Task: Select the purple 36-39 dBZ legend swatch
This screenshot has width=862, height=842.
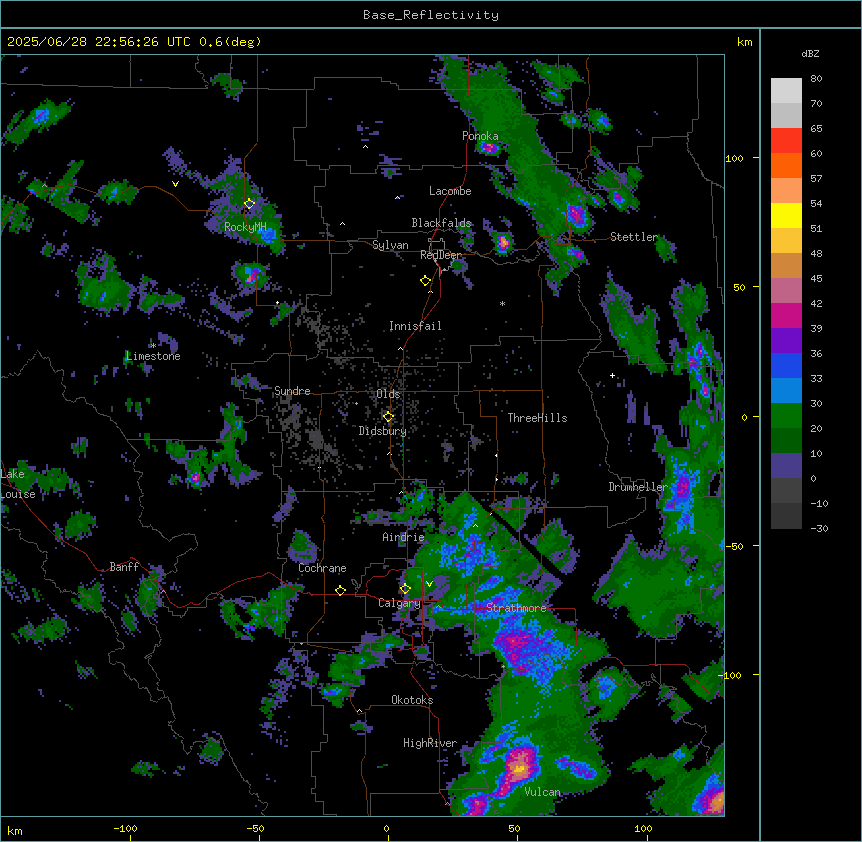Action: click(786, 340)
